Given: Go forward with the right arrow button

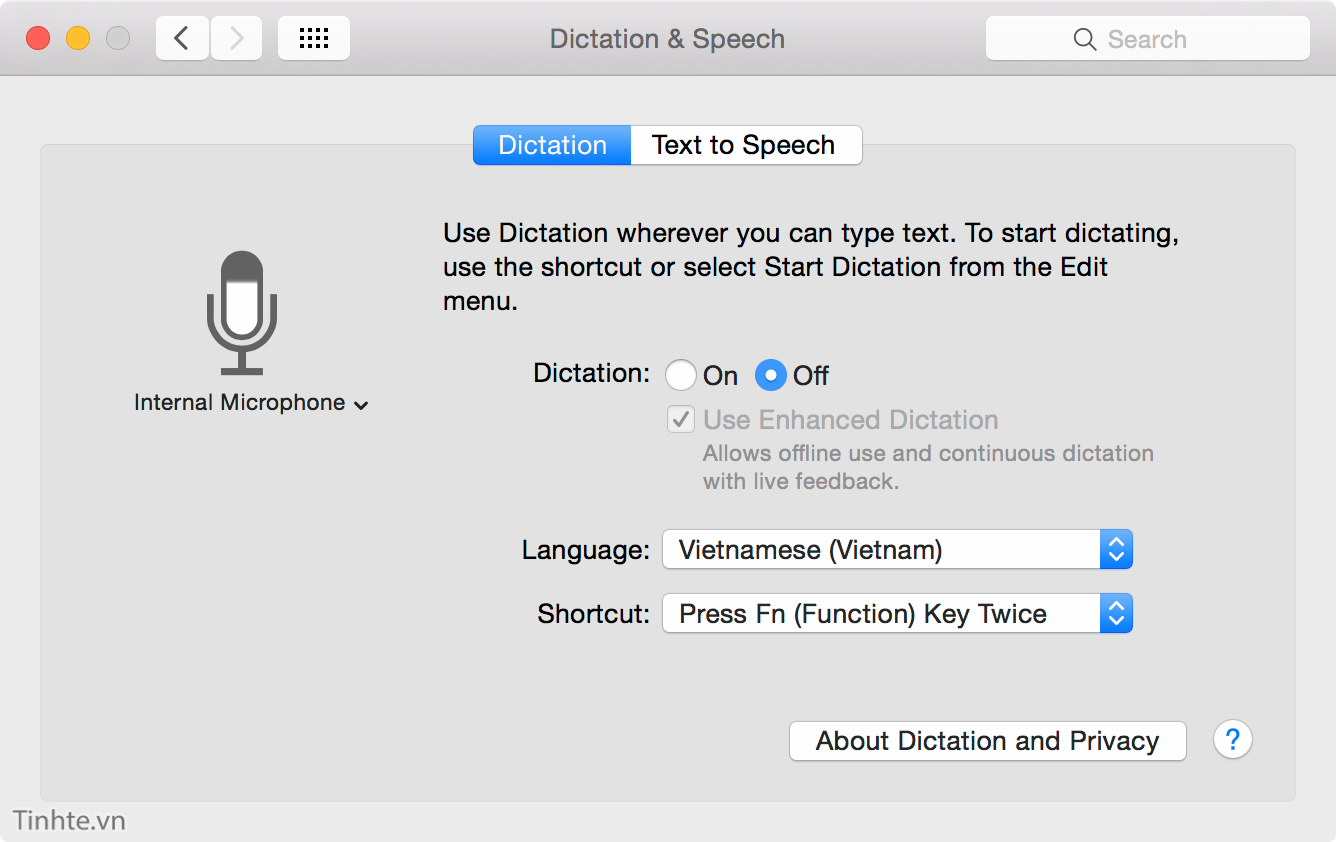Looking at the screenshot, I should [236, 39].
